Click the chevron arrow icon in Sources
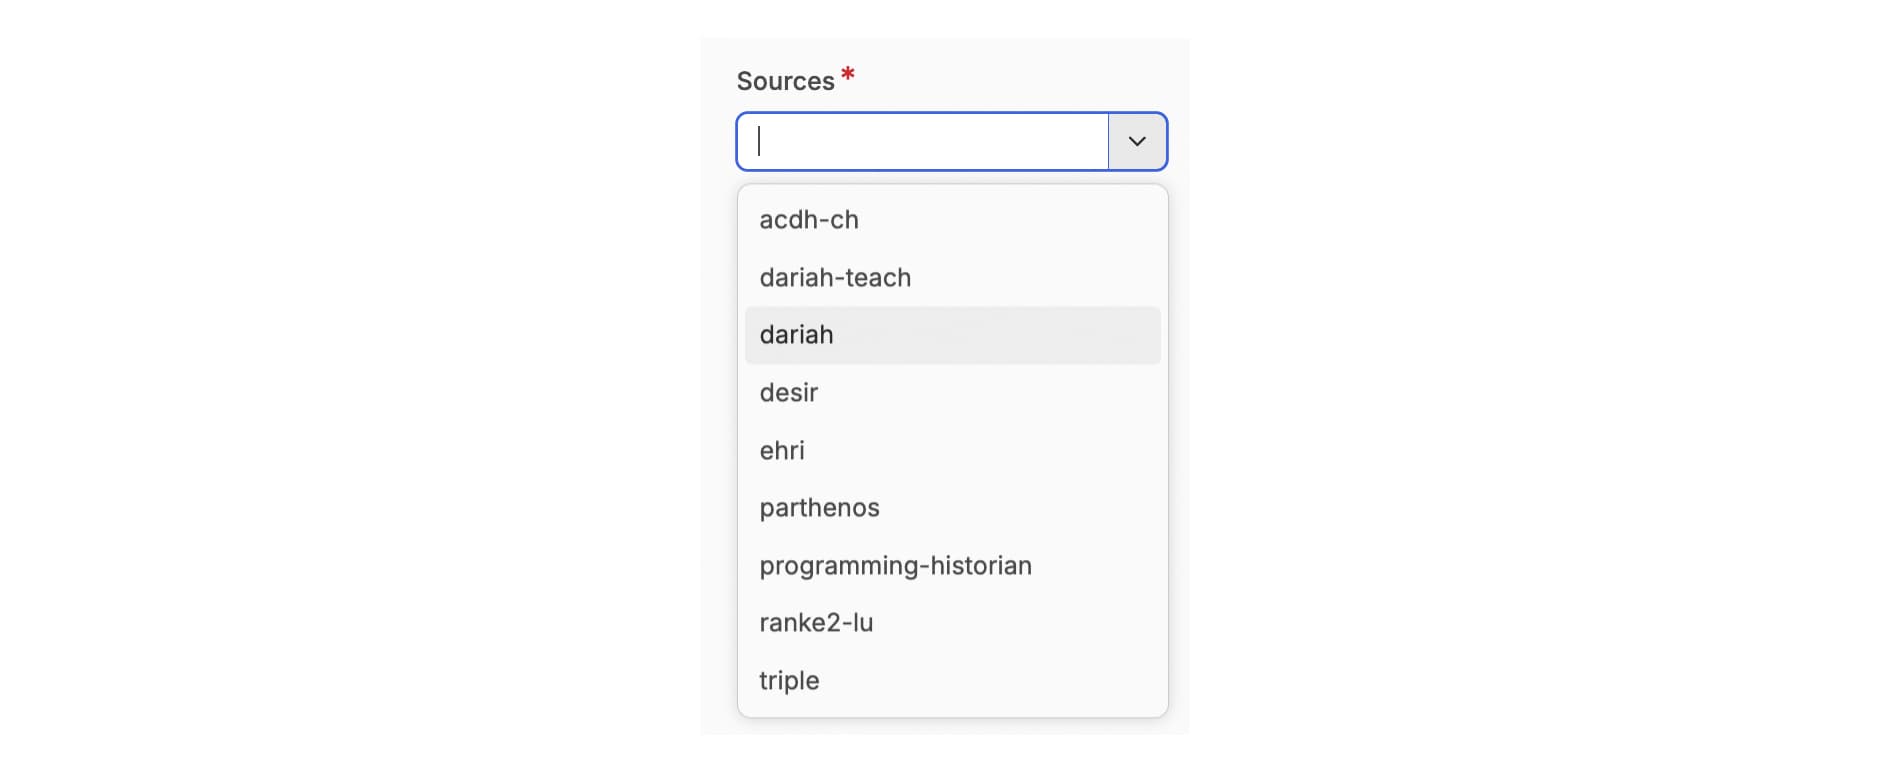The image size is (1890, 770). 1137,141
